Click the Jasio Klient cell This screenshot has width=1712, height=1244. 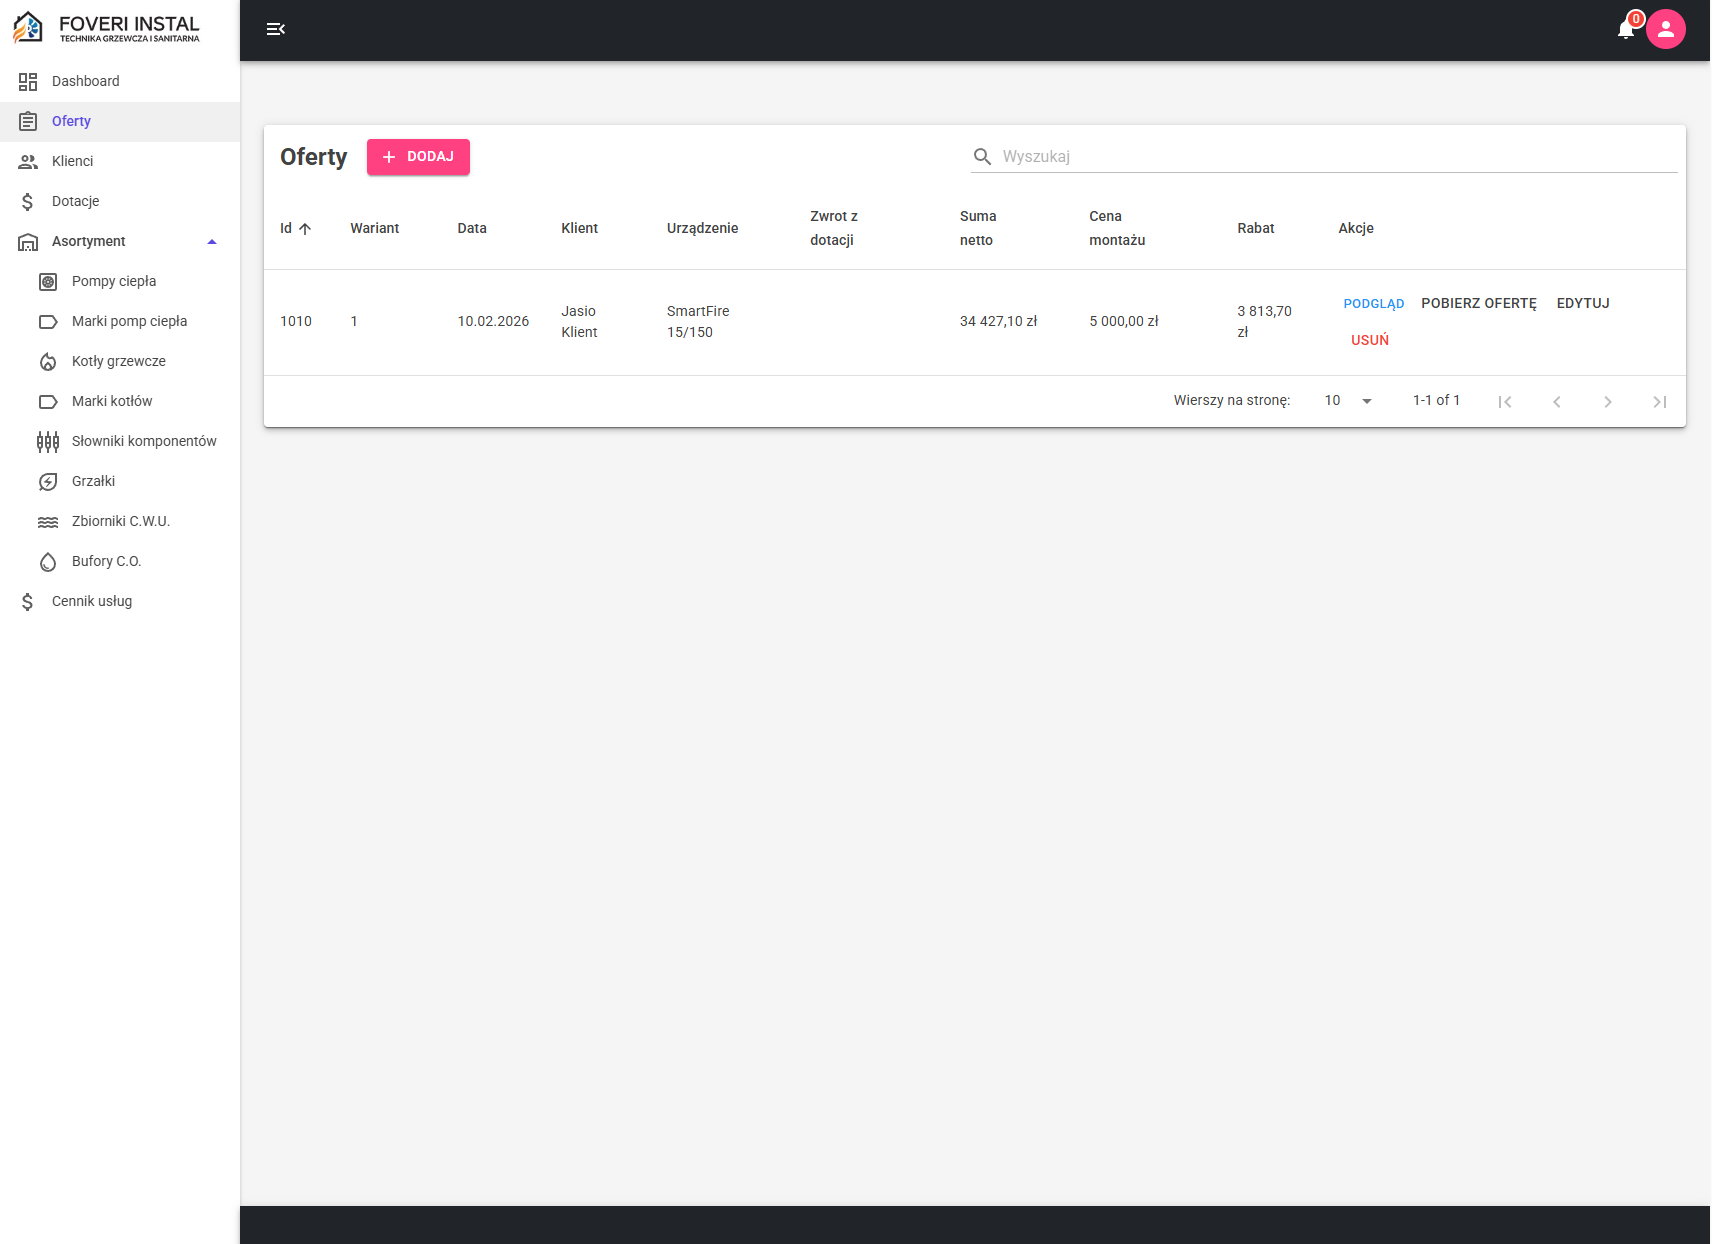(580, 322)
